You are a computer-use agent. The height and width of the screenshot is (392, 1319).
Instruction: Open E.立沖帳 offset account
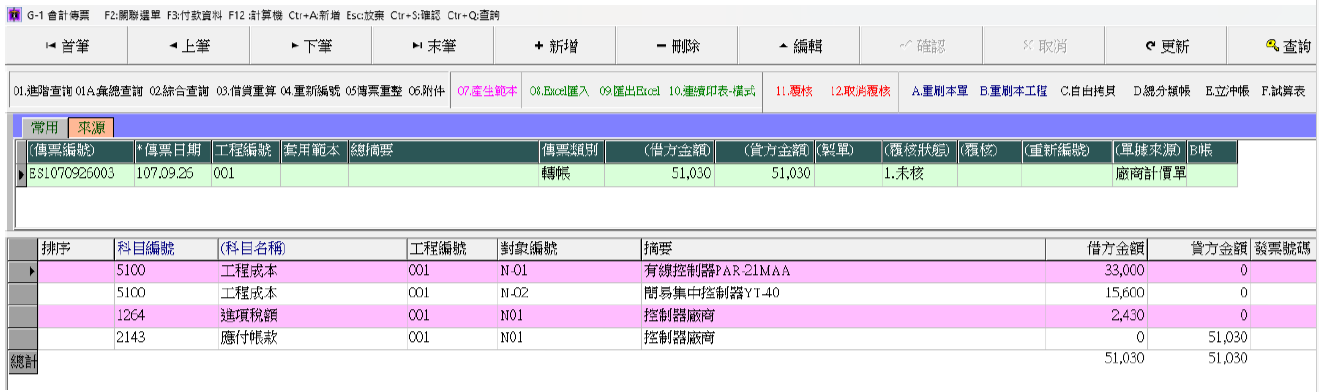pos(1229,90)
